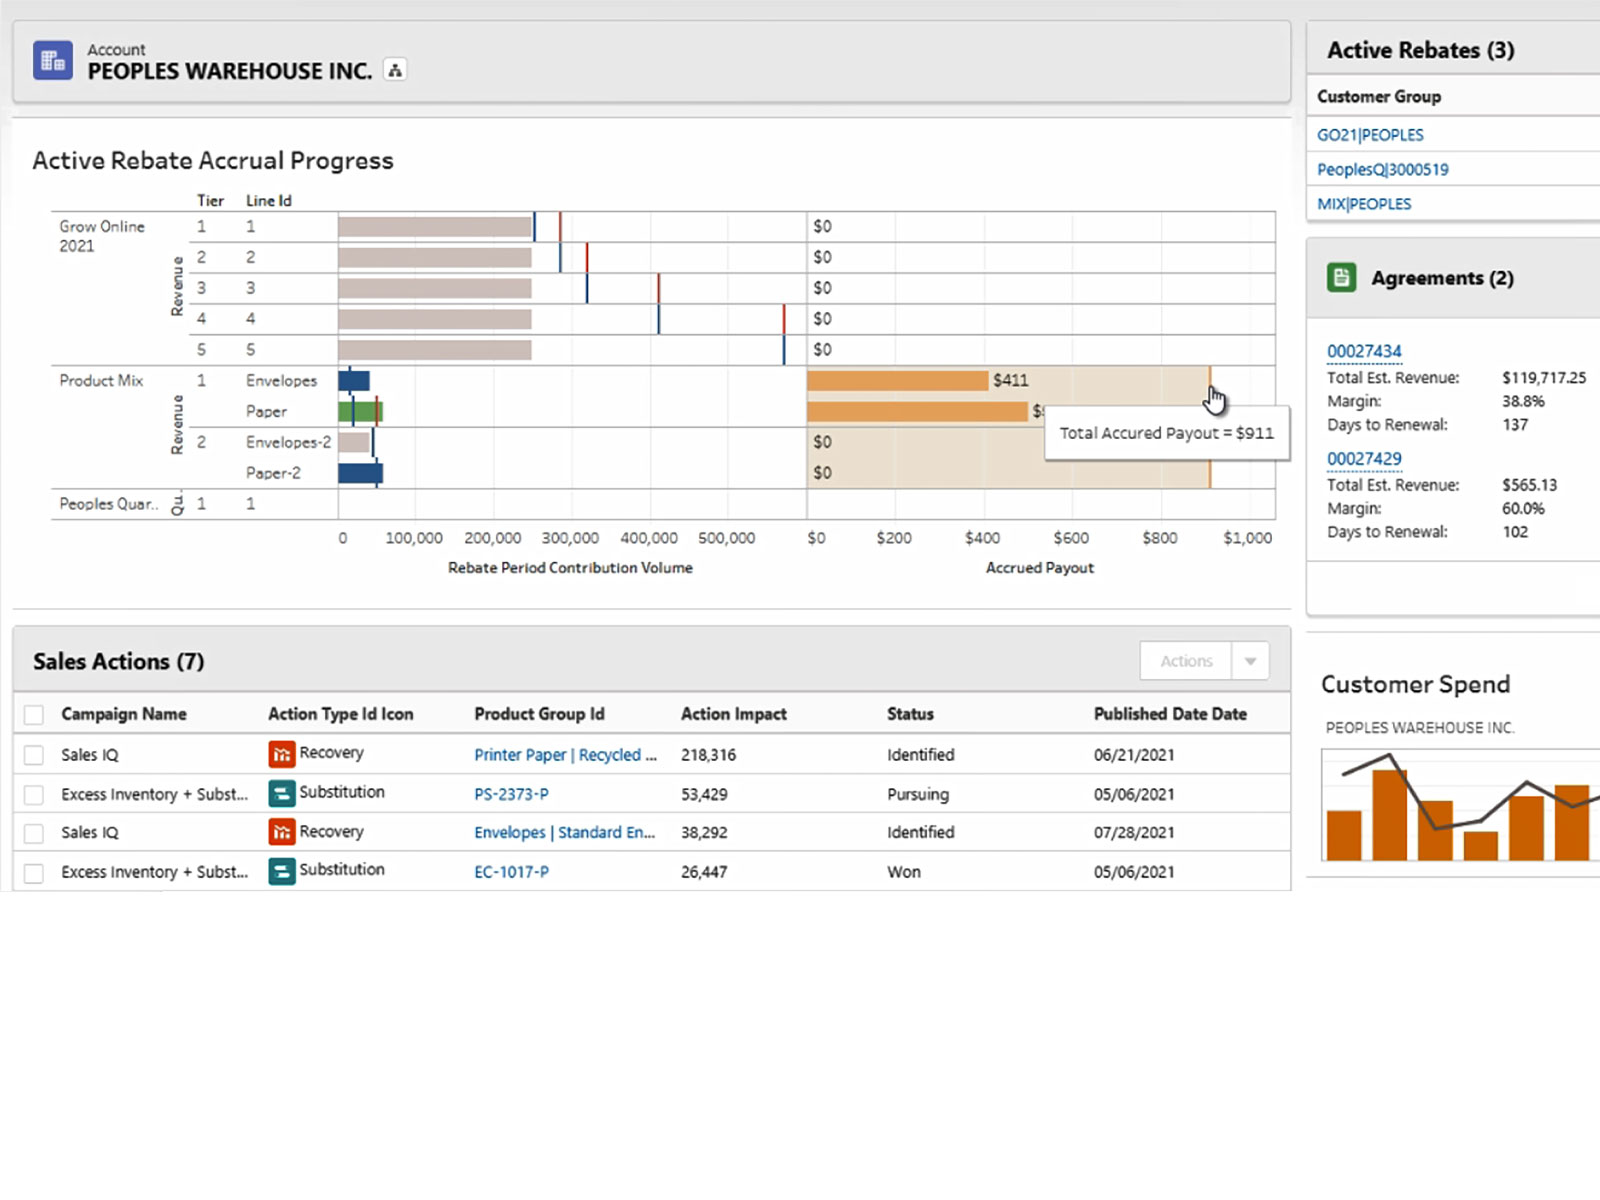
Task: Click the Agreements (2) heading
Action: 1442,278
